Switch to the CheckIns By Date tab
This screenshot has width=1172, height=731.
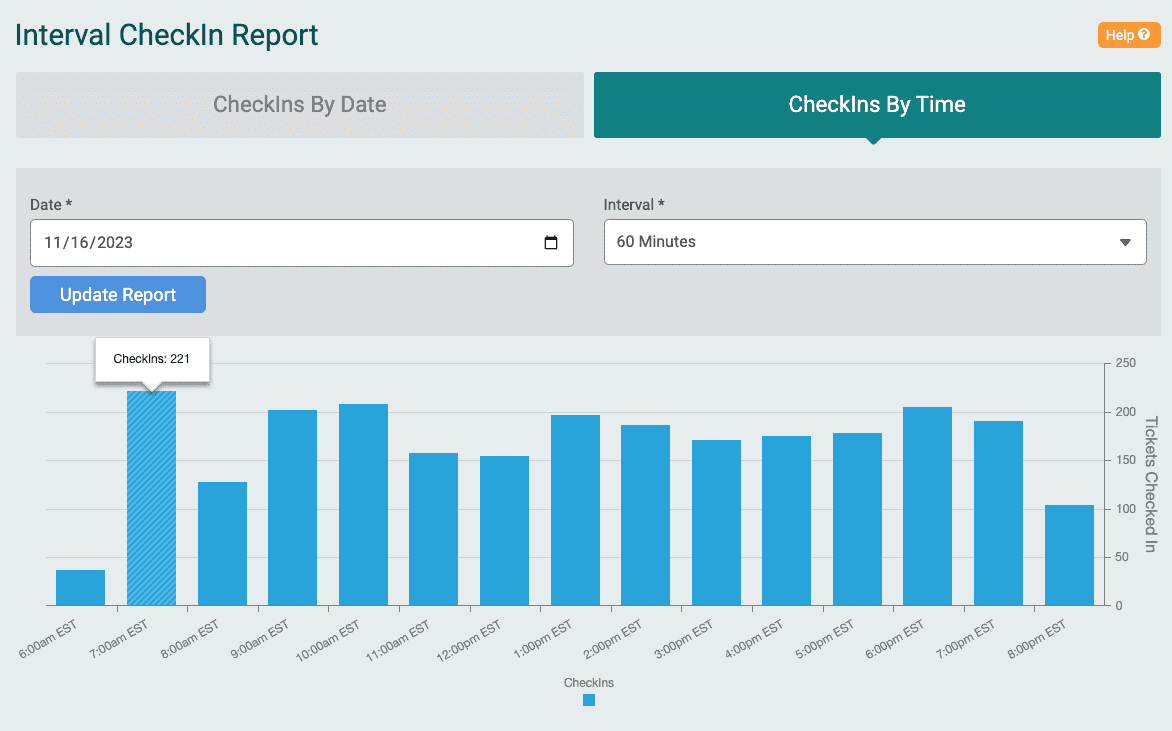pyautogui.click(x=299, y=104)
